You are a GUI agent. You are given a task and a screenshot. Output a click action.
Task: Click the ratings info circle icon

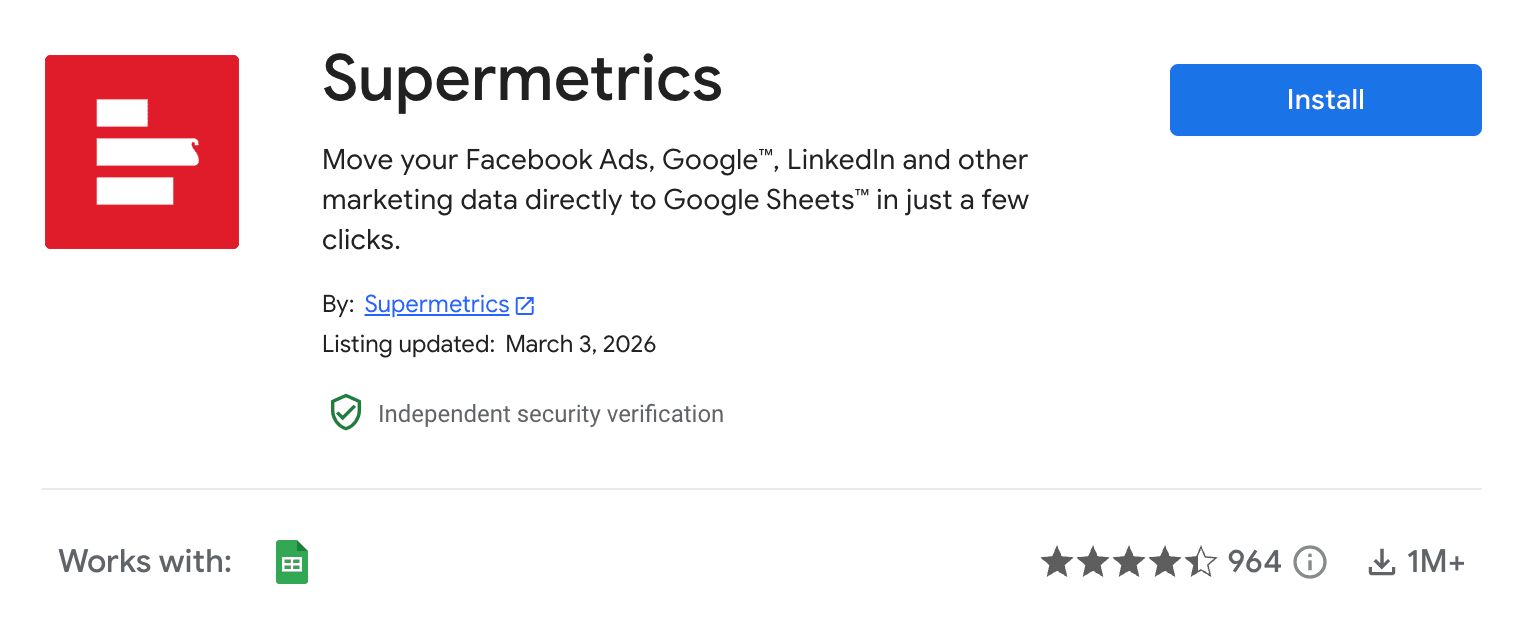[x=1310, y=563]
